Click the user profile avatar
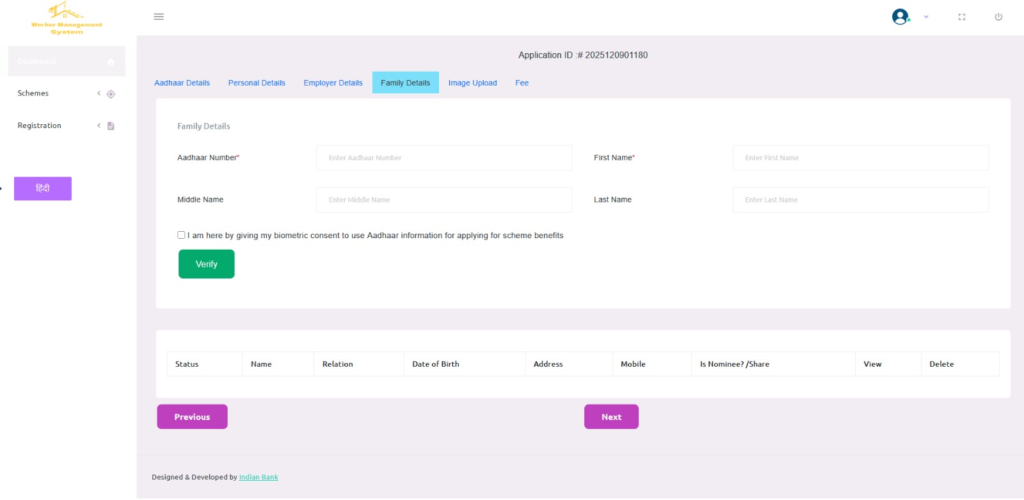The width and height of the screenshot is (1024, 500). pos(900,17)
